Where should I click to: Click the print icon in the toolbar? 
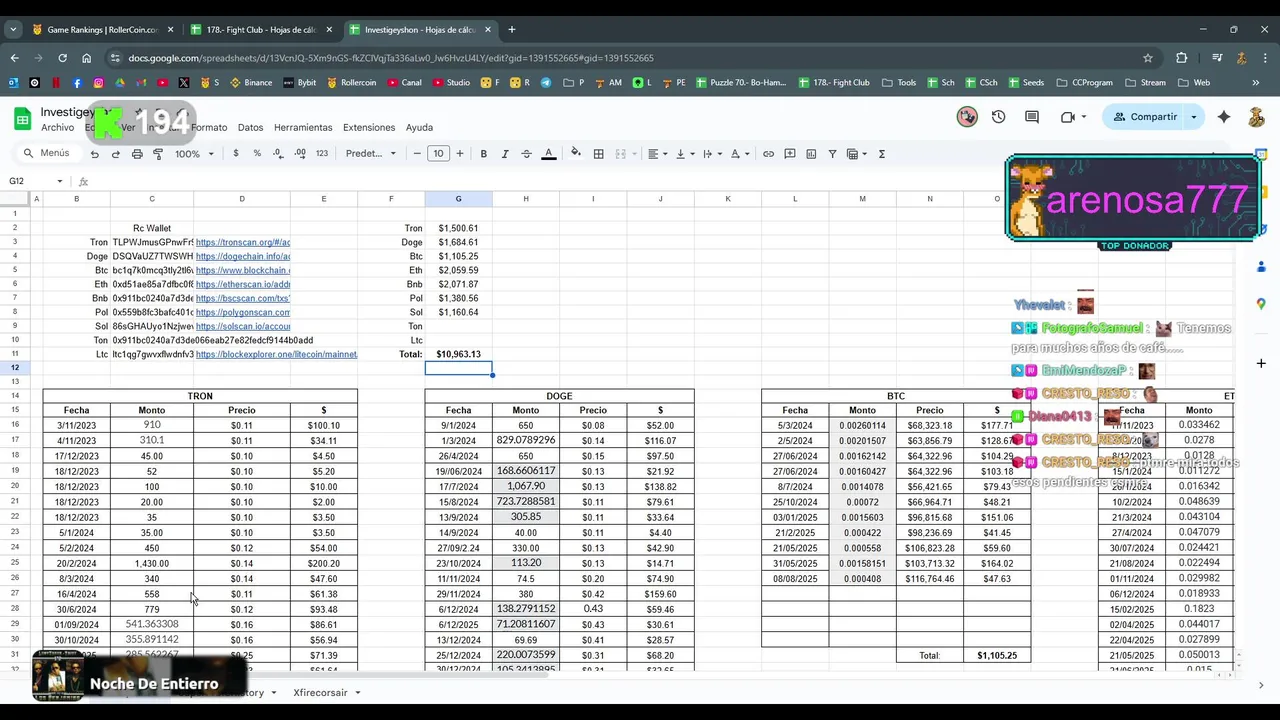coord(137,154)
